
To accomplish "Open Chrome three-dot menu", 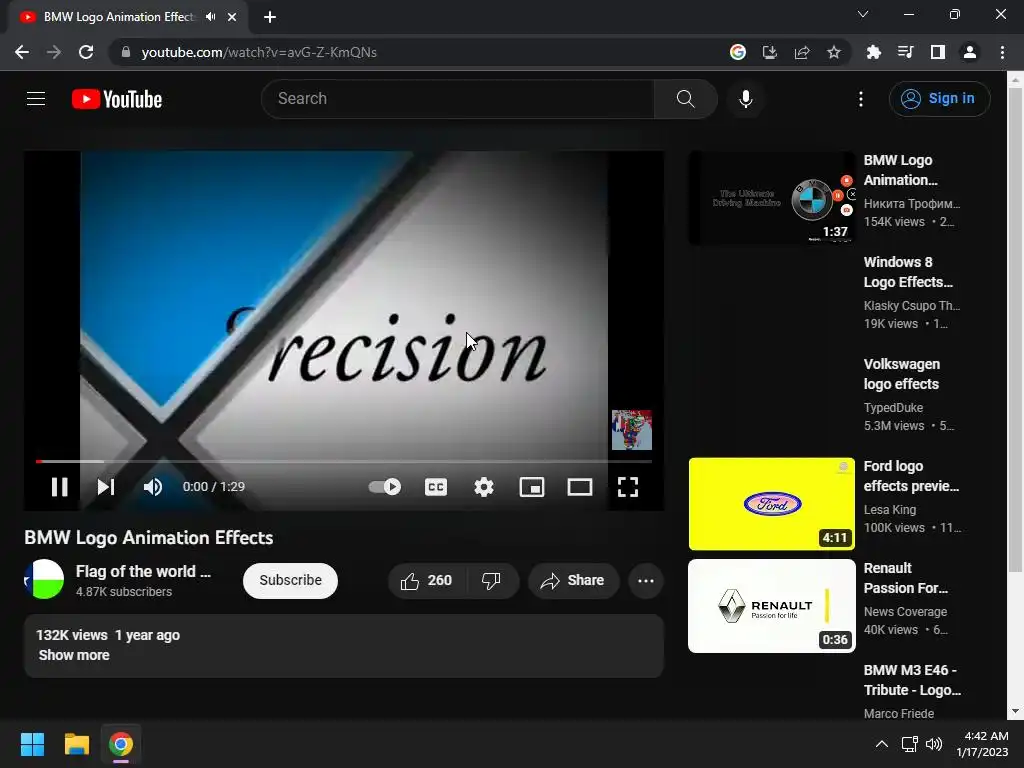I will pyautogui.click(x=1002, y=52).
